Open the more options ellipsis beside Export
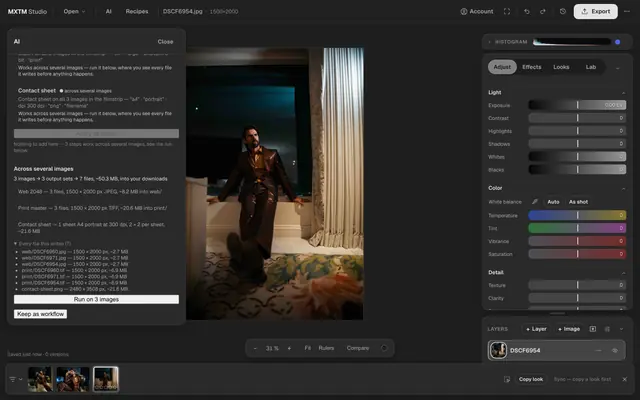 pos(627,11)
